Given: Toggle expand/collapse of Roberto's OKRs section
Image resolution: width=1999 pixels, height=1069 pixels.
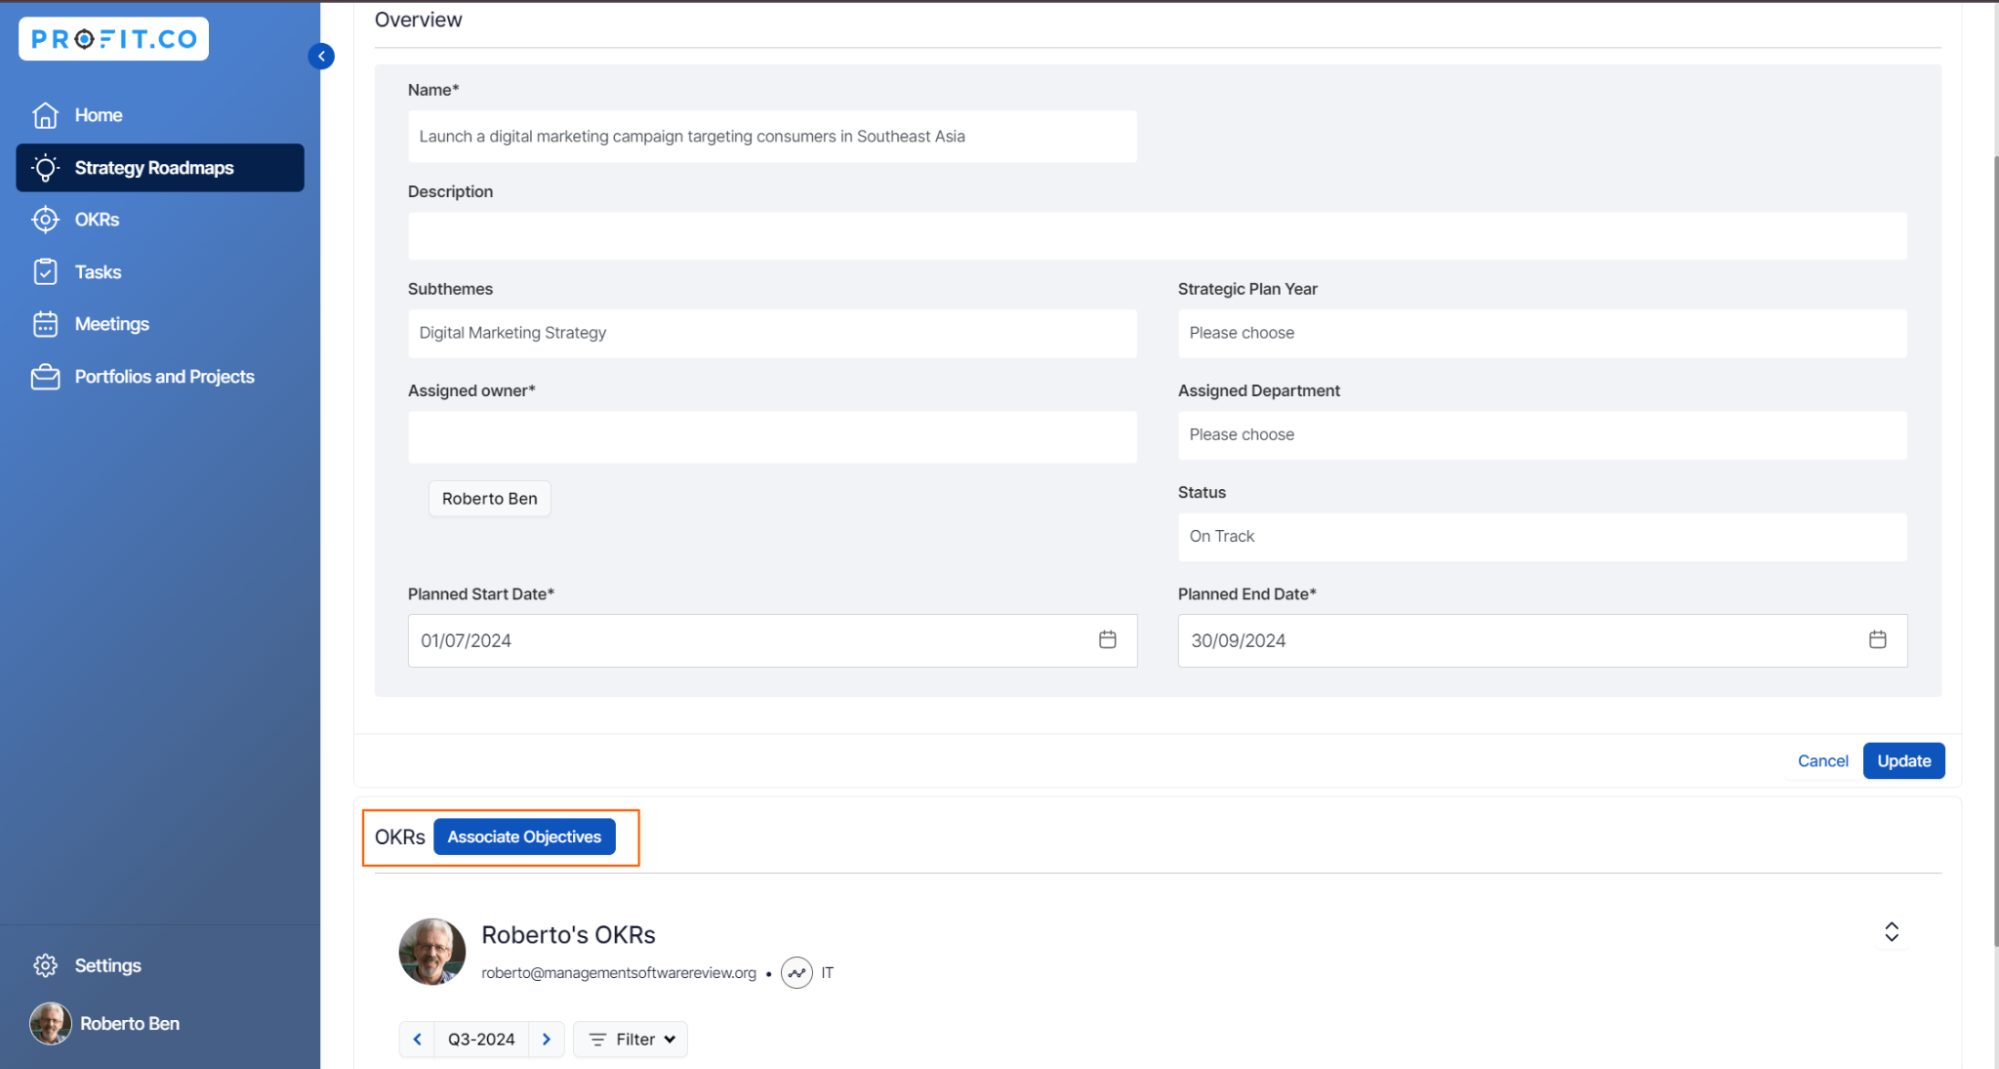Looking at the screenshot, I should coord(1891,932).
